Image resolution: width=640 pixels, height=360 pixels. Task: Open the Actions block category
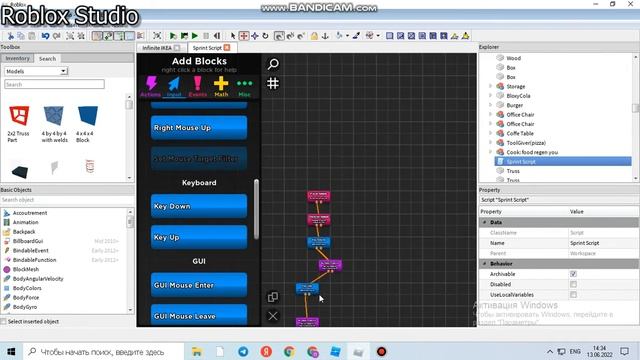tap(151, 87)
